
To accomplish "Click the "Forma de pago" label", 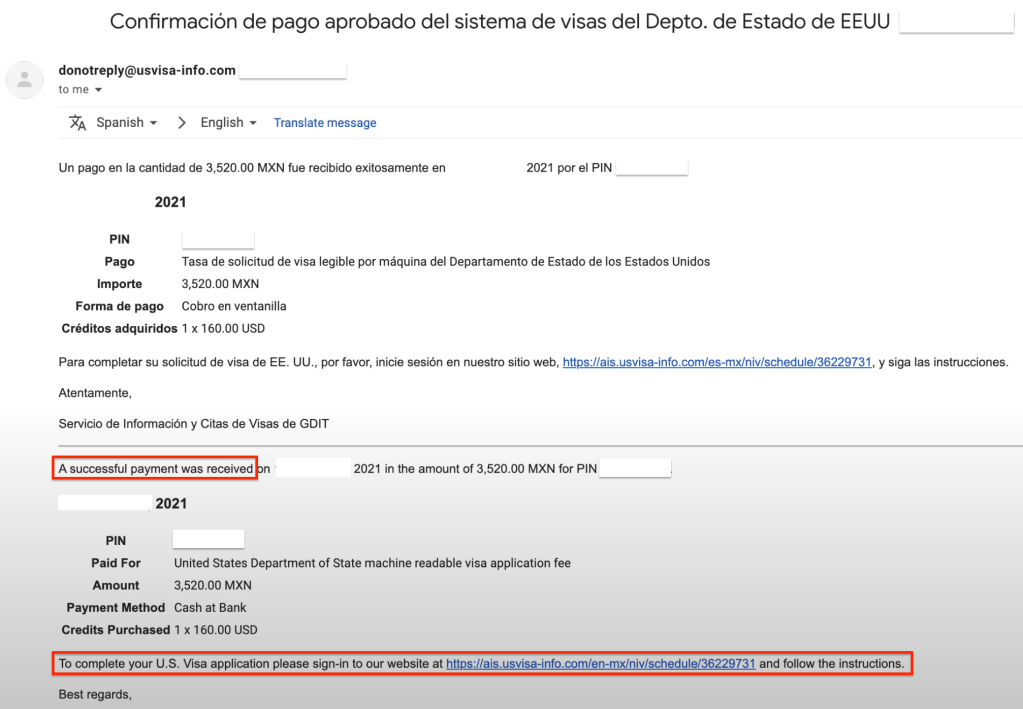I will (119, 306).
